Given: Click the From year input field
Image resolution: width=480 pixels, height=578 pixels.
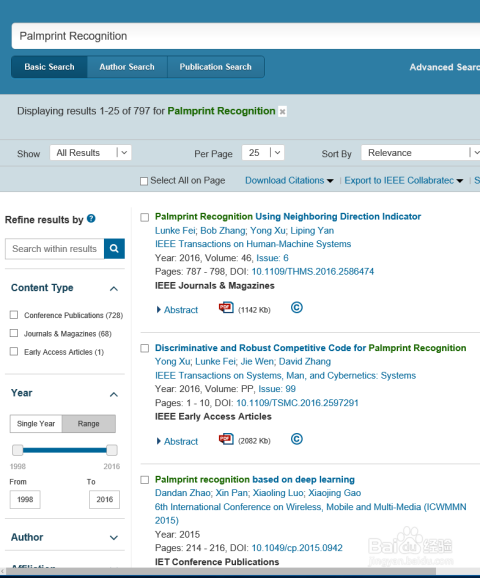Looking at the screenshot, I should 25,499.
